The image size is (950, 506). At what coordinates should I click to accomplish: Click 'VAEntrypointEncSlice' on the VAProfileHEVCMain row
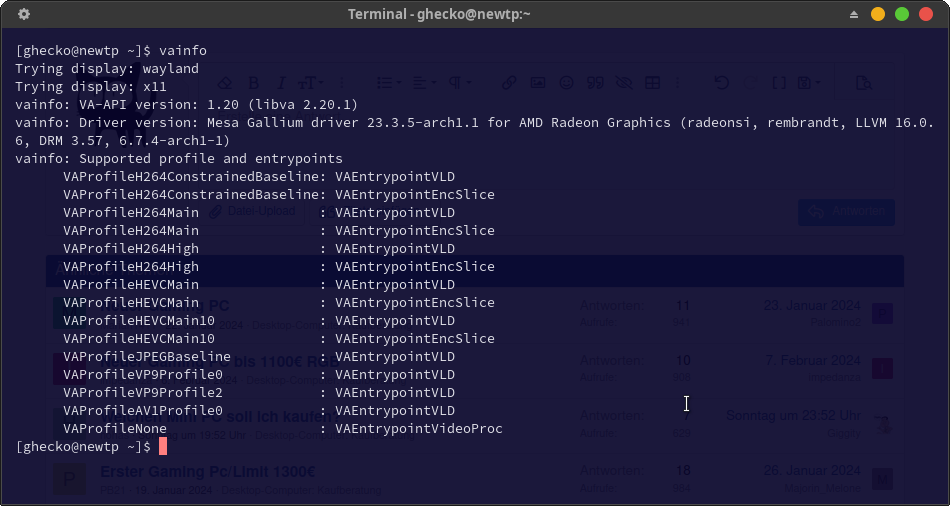(415, 302)
